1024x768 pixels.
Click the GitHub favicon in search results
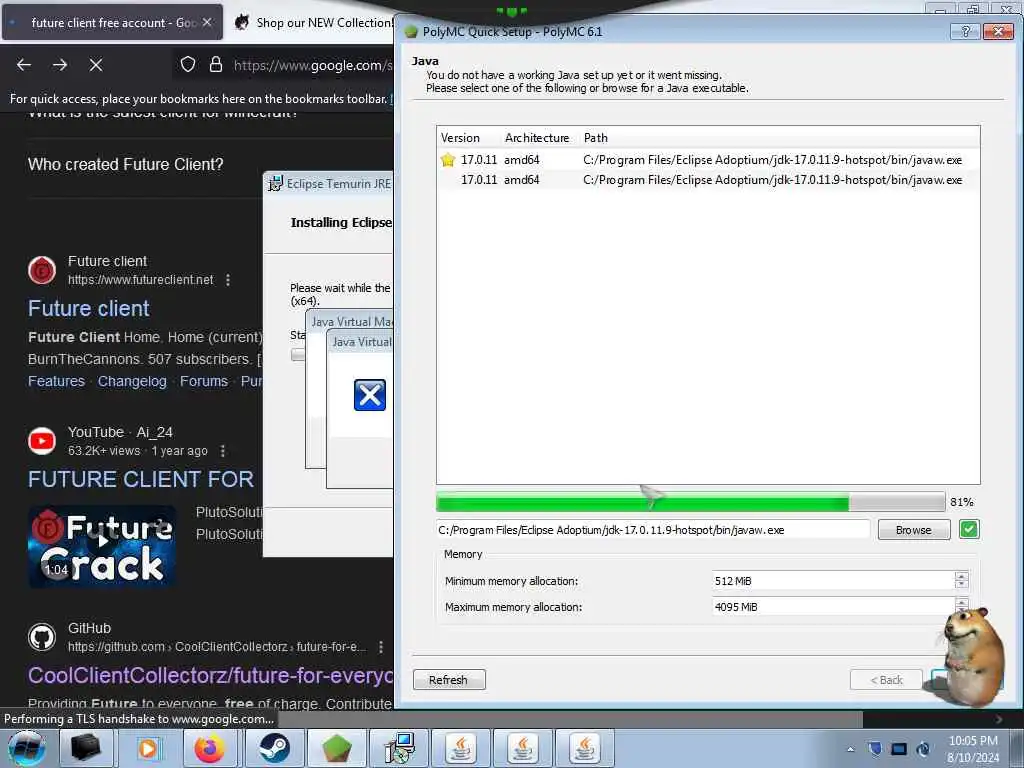click(42, 637)
